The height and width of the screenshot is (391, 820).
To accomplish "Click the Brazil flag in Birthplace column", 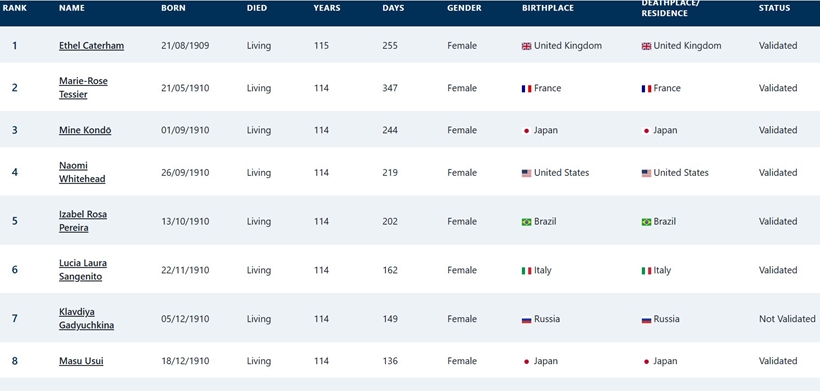I will (526, 222).
